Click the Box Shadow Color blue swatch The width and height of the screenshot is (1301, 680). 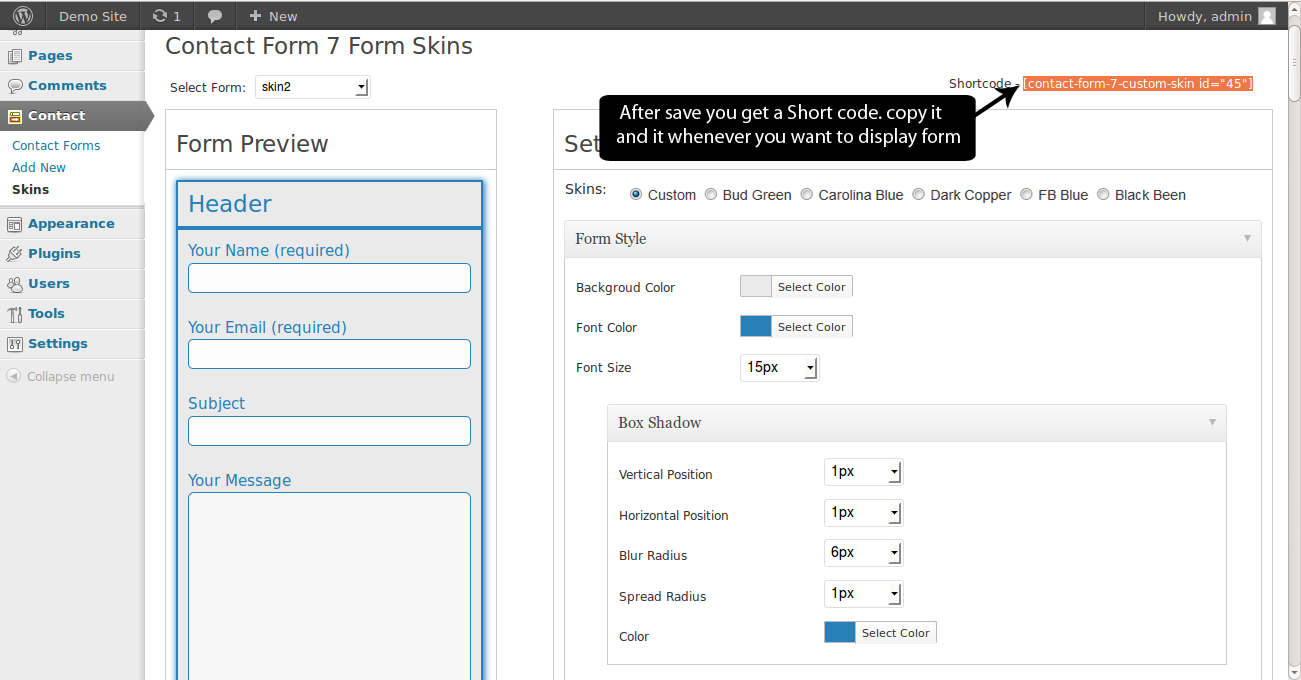[x=840, y=633]
